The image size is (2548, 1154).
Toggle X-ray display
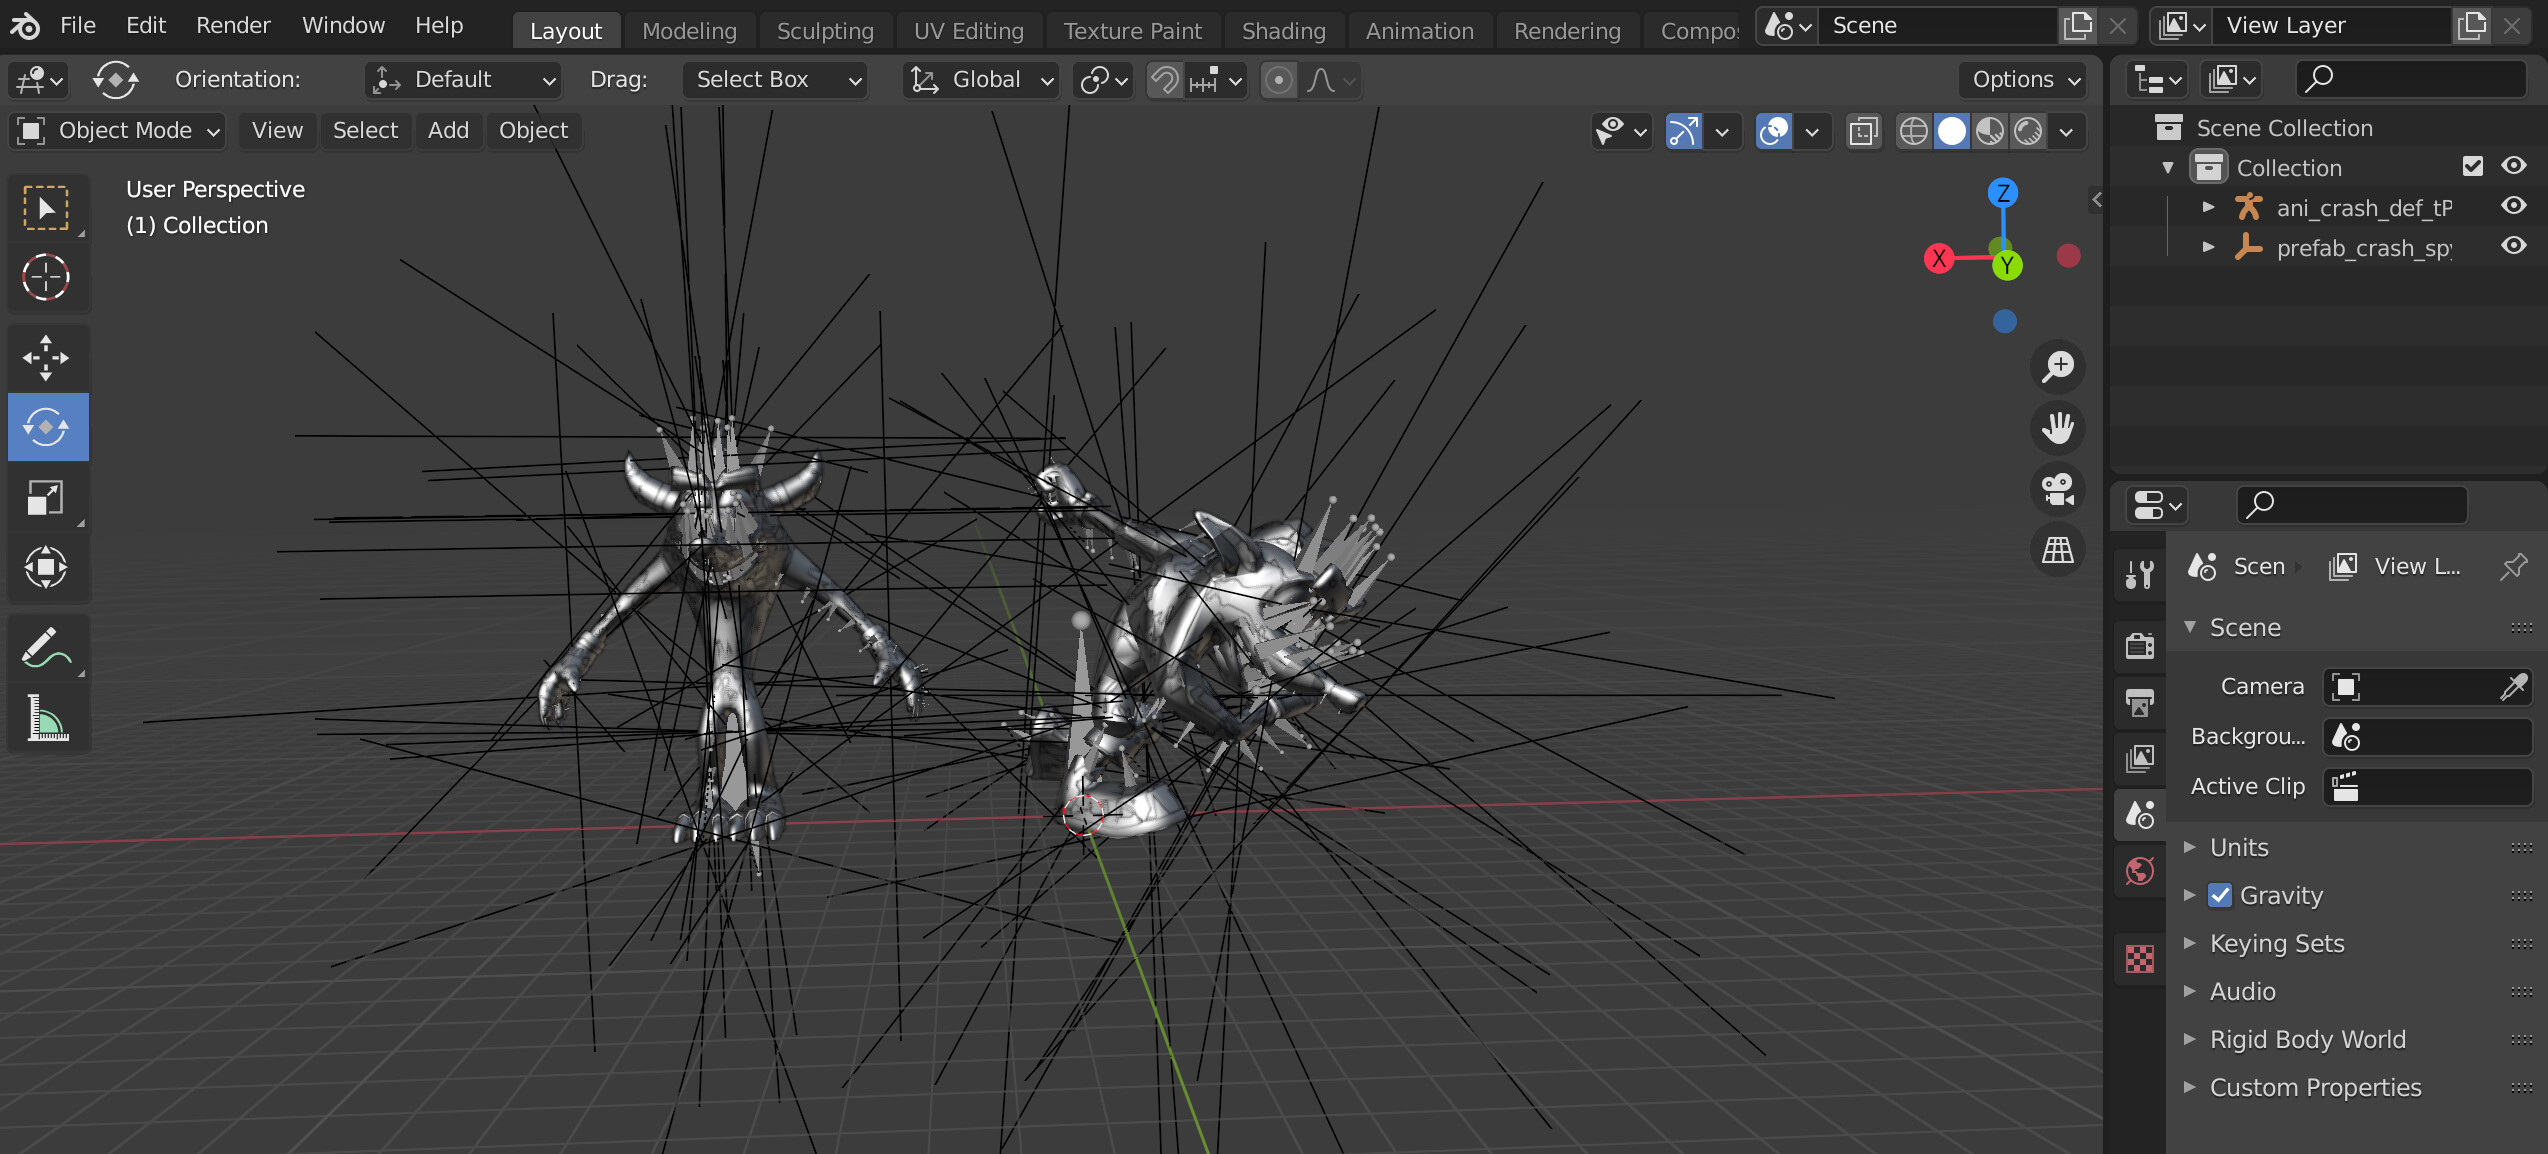pyautogui.click(x=1864, y=131)
